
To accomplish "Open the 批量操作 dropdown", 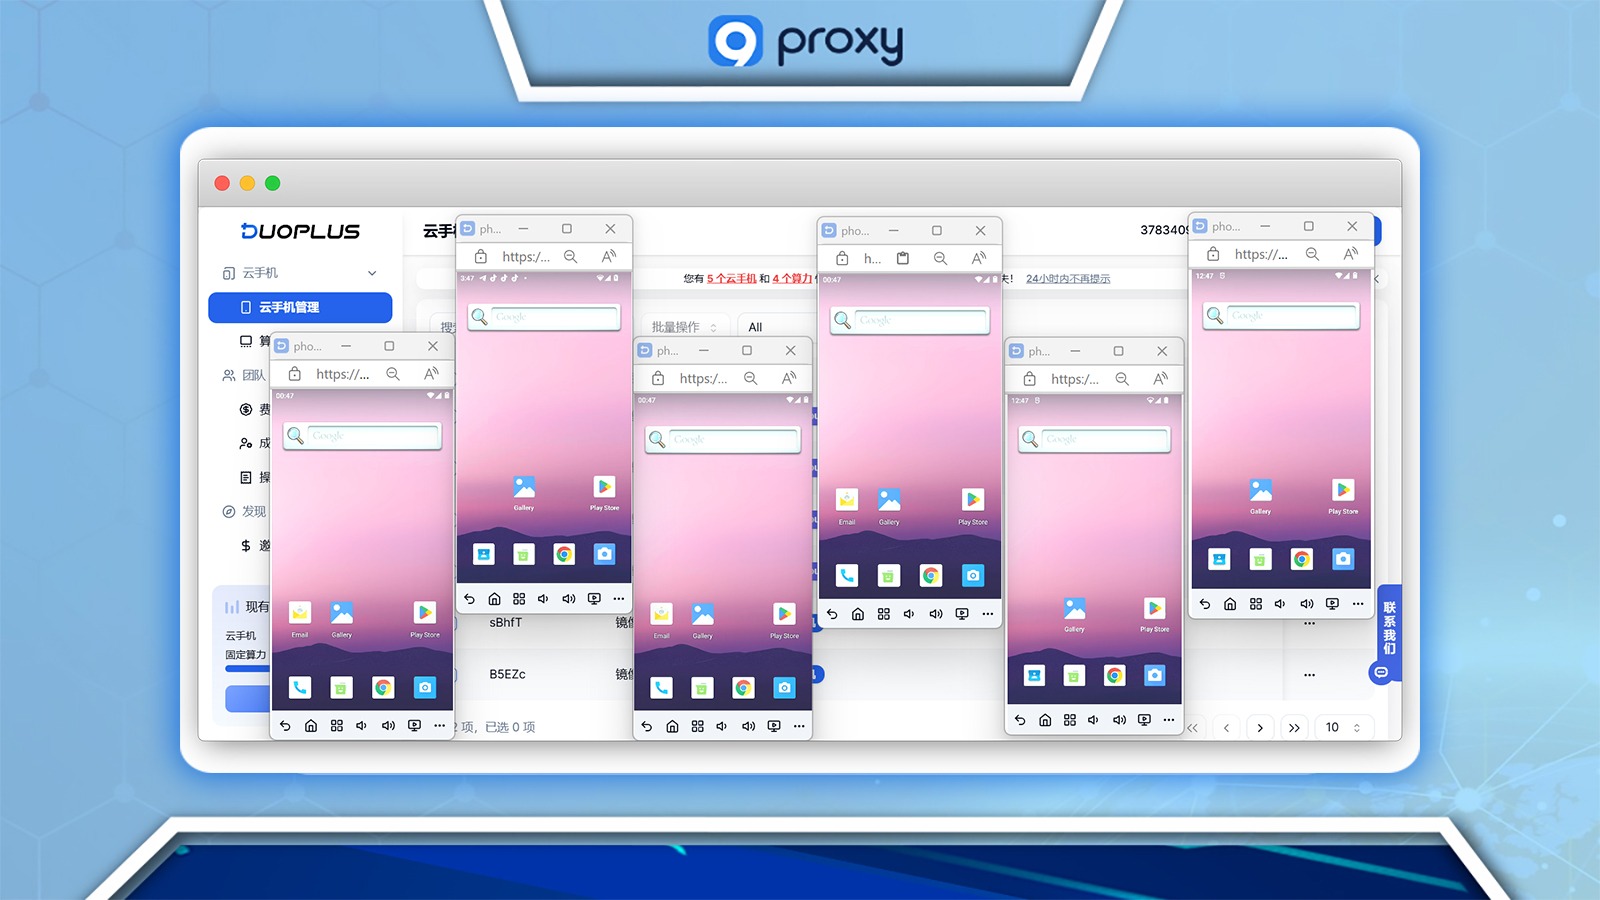I will pos(684,327).
